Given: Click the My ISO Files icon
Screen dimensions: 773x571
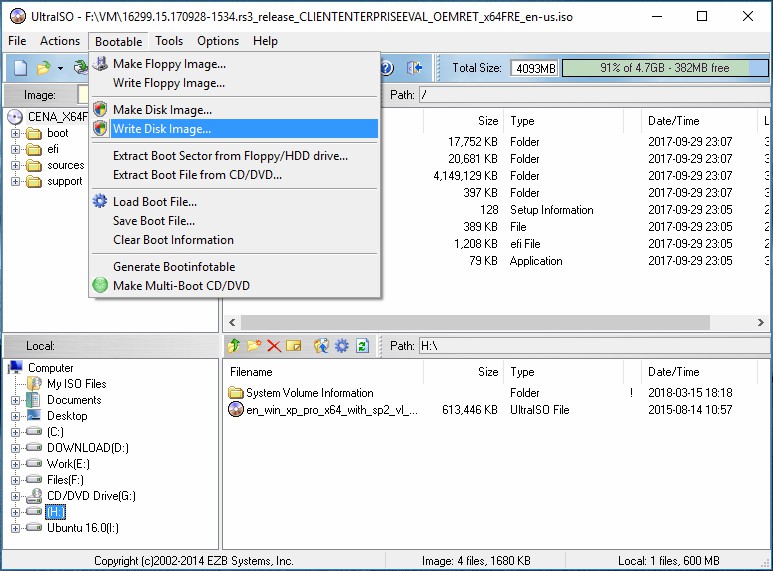Looking at the screenshot, I should coord(35,384).
